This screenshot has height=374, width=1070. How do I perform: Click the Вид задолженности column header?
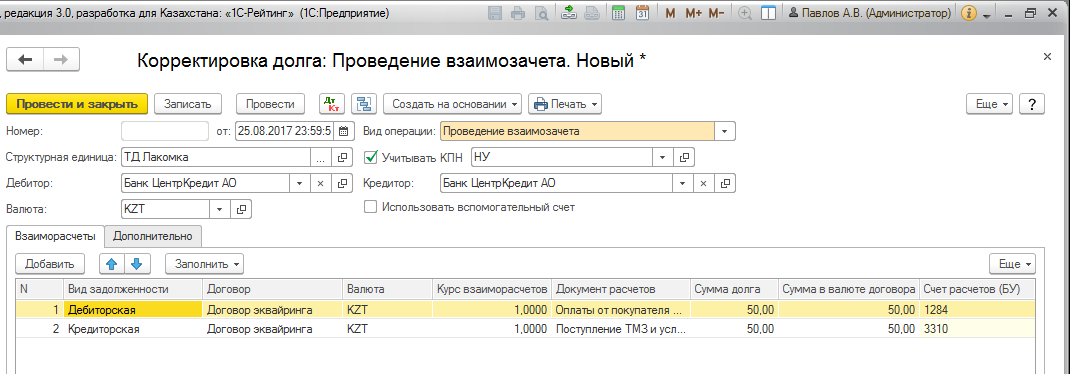[x=133, y=289]
